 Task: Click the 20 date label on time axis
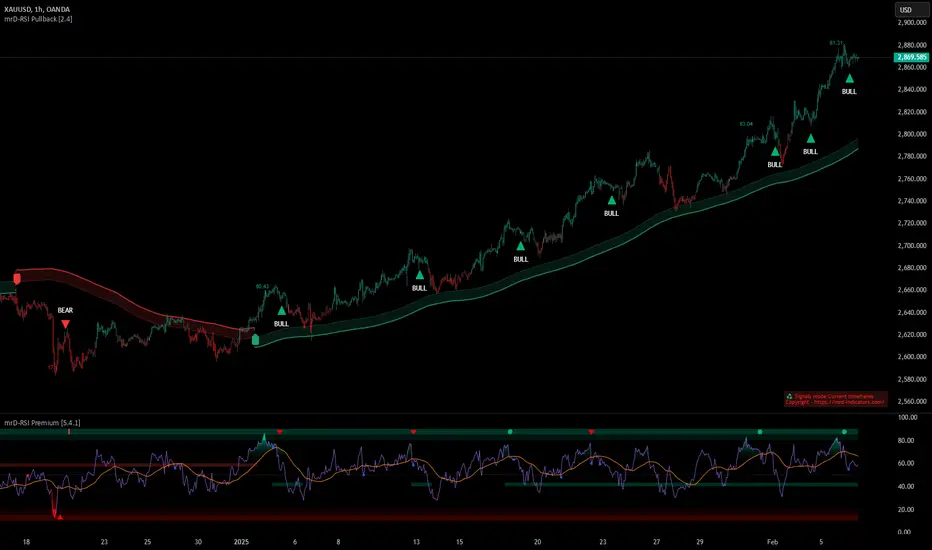(537, 542)
